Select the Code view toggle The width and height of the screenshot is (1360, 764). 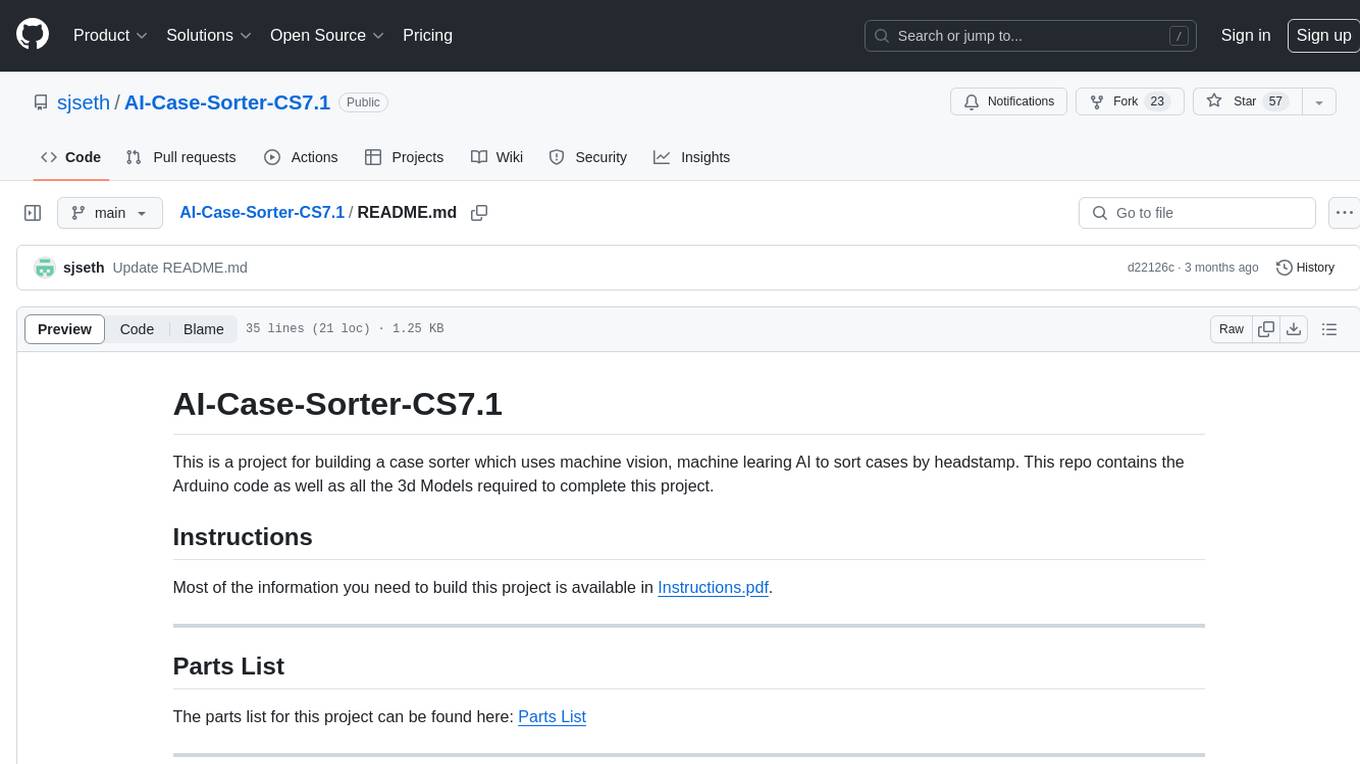137,329
